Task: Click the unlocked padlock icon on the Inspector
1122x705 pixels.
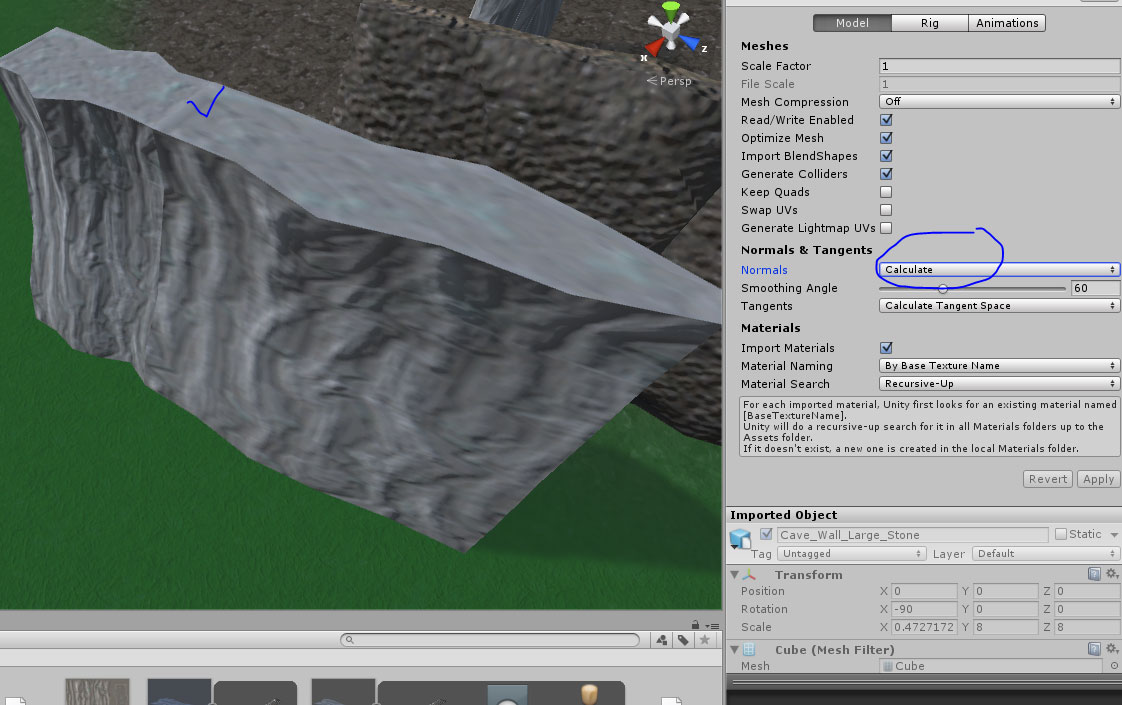Action: [695, 626]
